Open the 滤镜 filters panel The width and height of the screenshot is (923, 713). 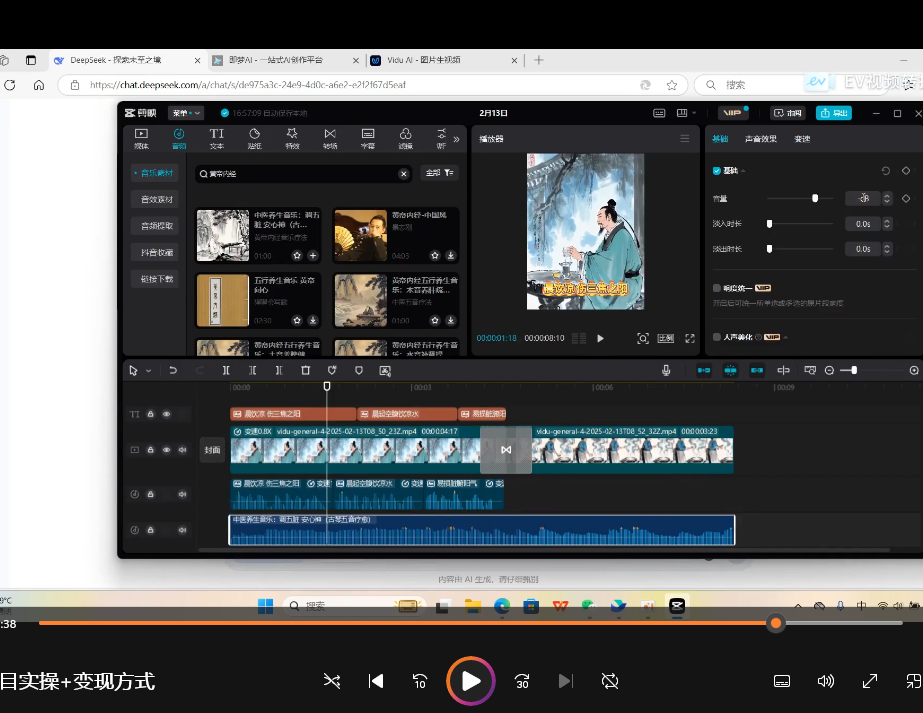point(406,138)
